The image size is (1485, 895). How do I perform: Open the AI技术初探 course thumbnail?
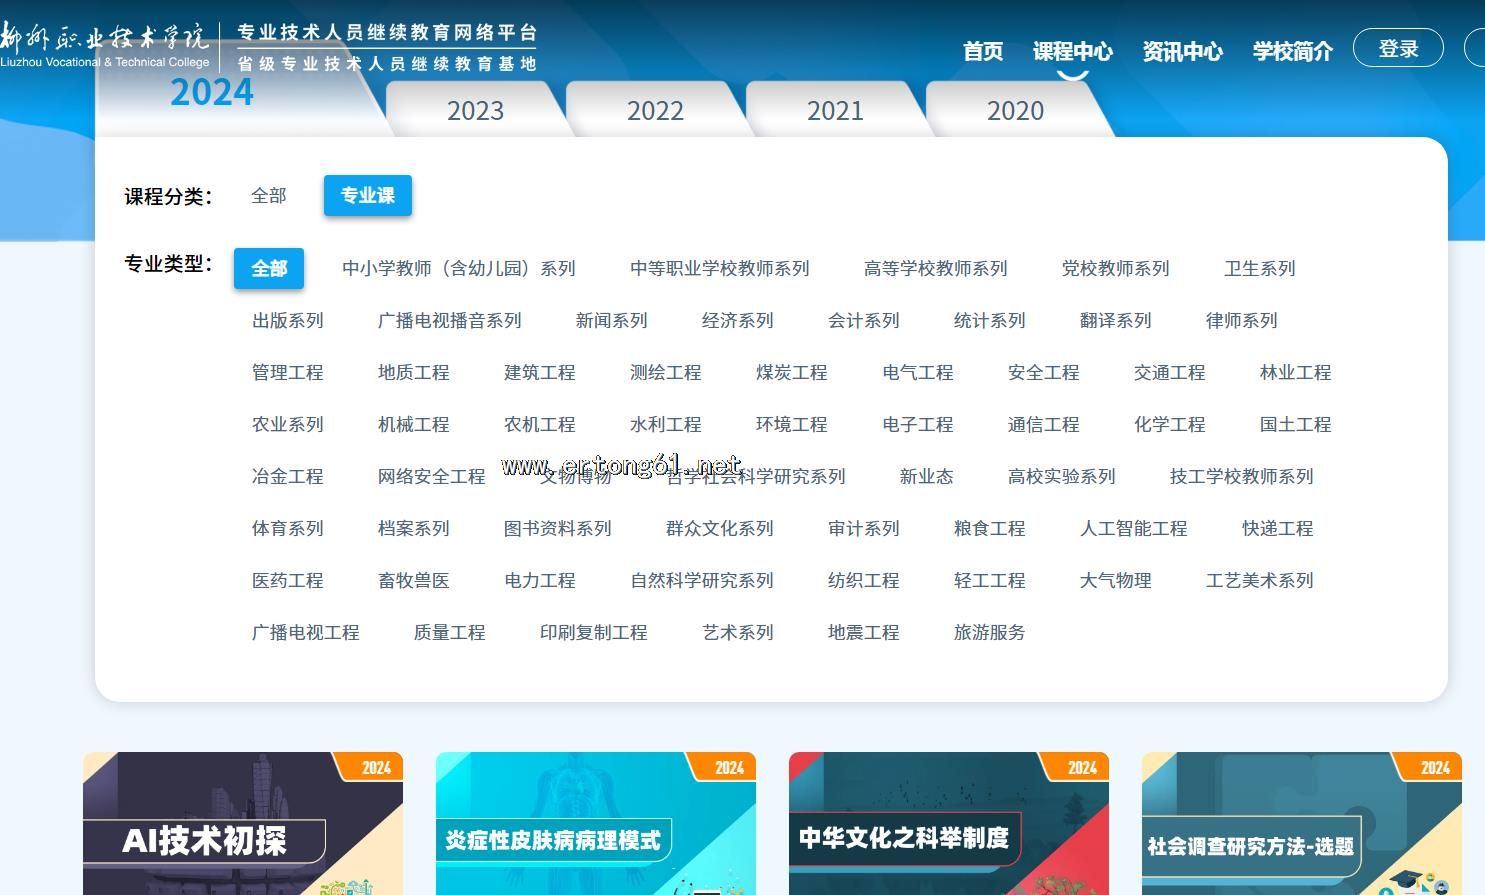click(x=243, y=824)
